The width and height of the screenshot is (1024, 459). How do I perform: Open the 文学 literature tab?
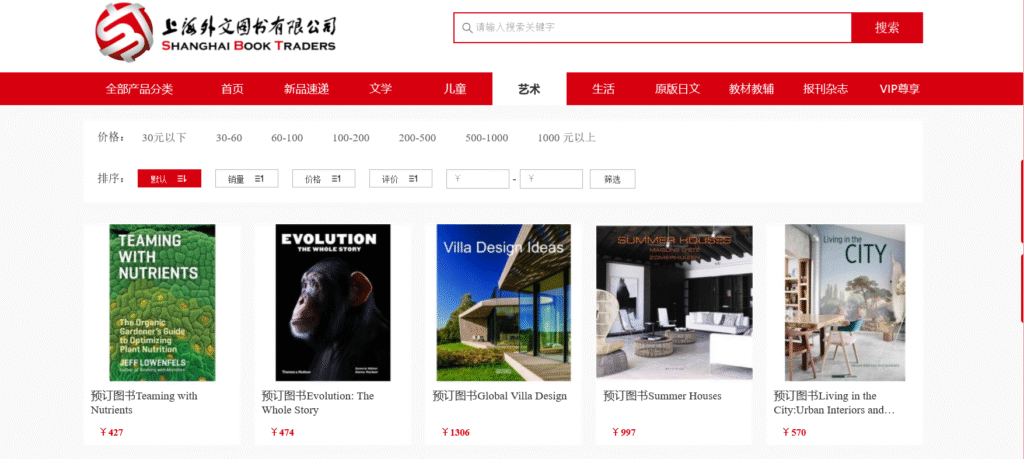(381, 89)
